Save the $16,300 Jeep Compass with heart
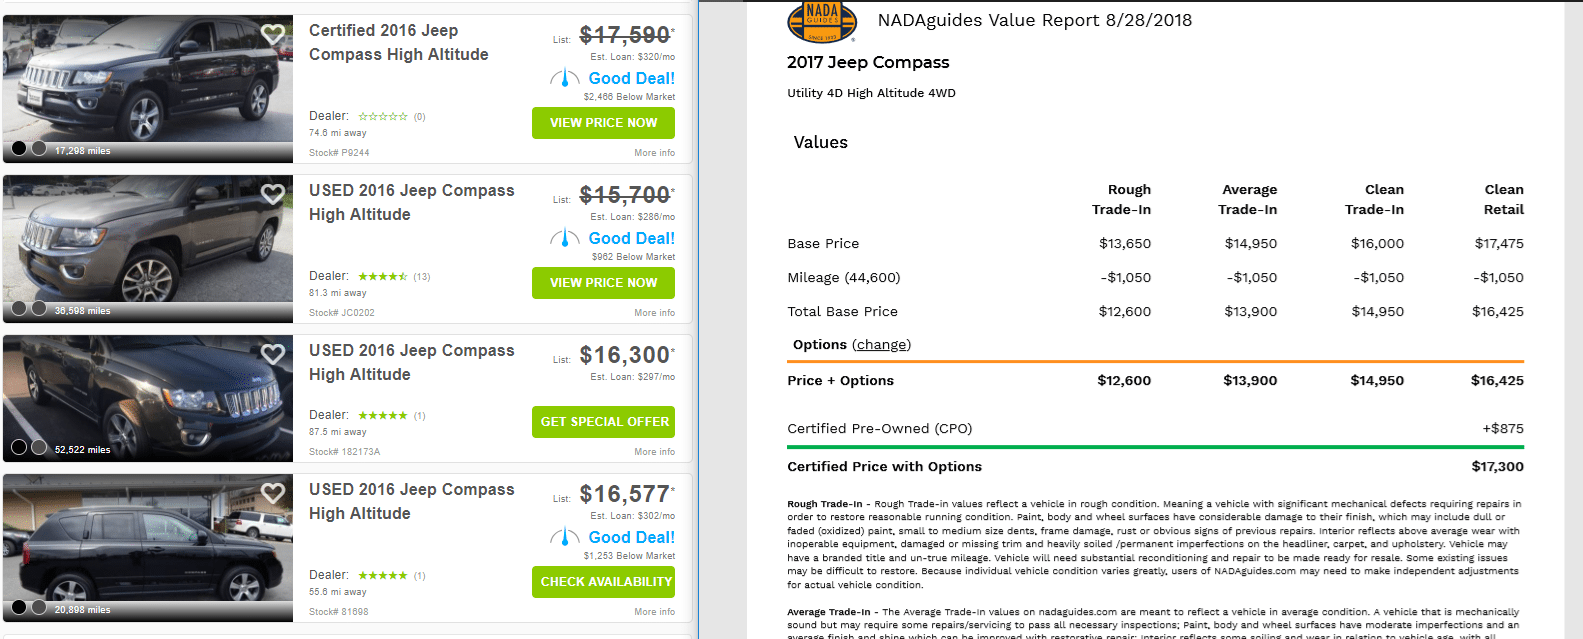The width and height of the screenshot is (1583, 639). click(272, 354)
